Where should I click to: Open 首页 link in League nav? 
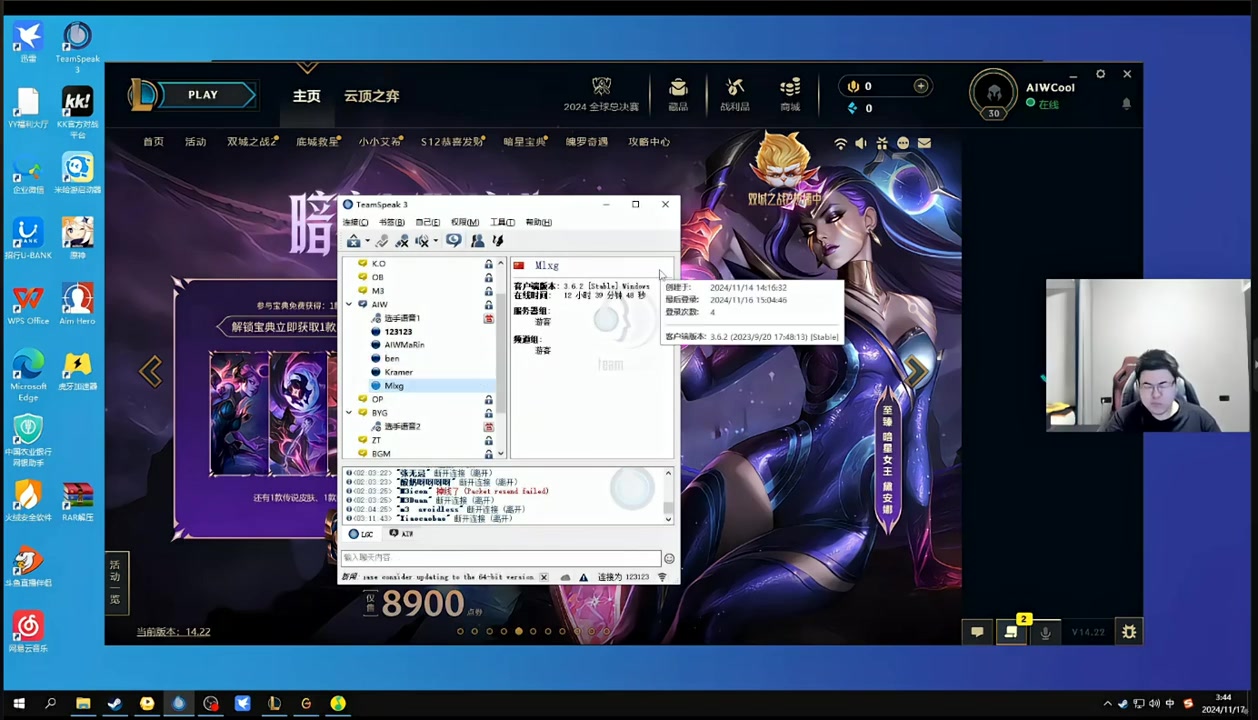[x=153, y=142]
